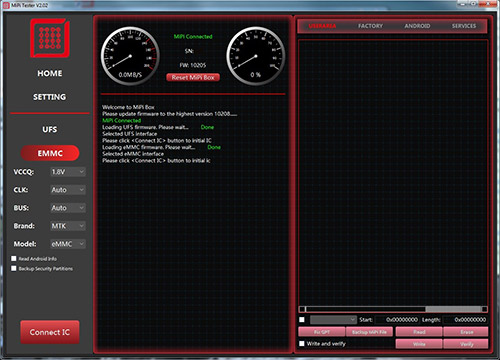
Task: Open the HOME page
Action: pyautogui.click(x=50, y=73)
